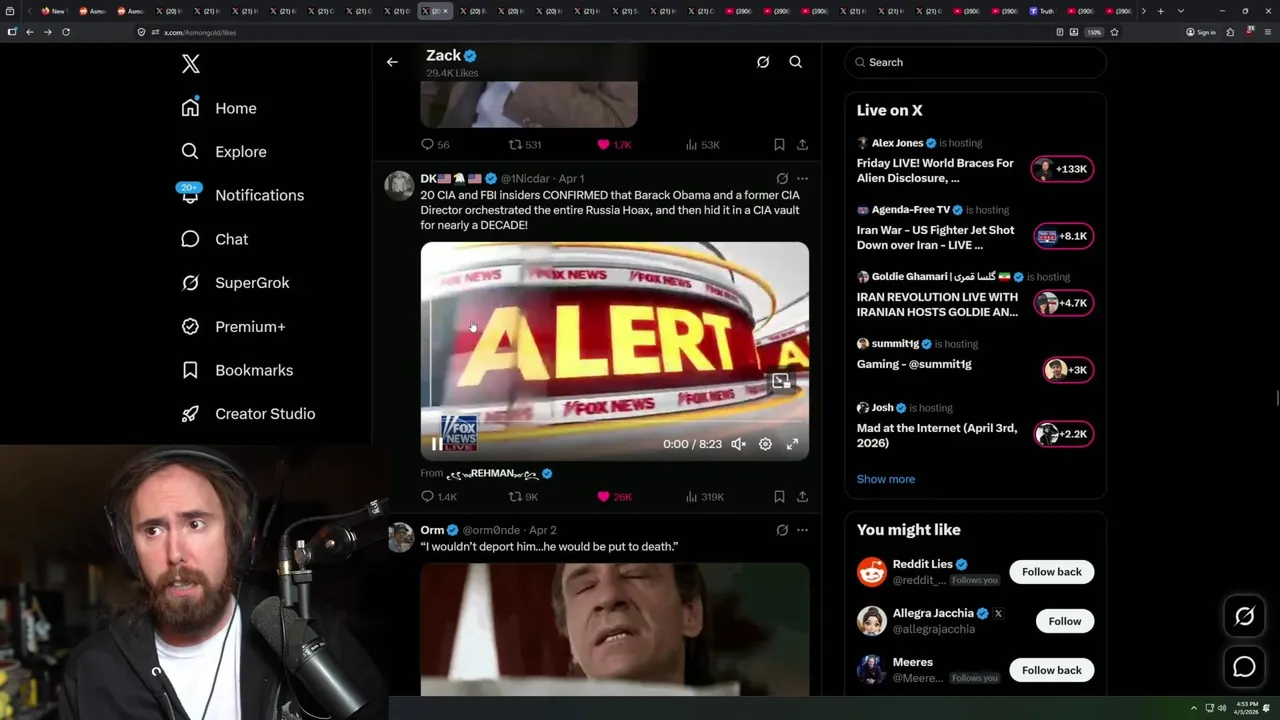This screenshot has width=1280, height=720.
Task: Bookmark DK's post
Action: [779, 496]
